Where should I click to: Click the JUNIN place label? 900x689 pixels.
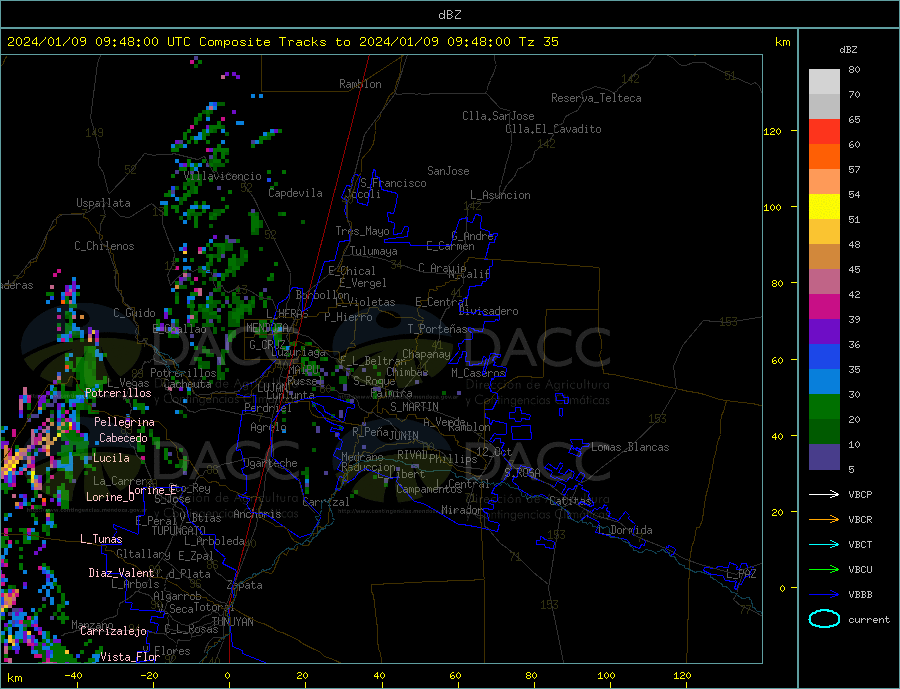[404, 436]
